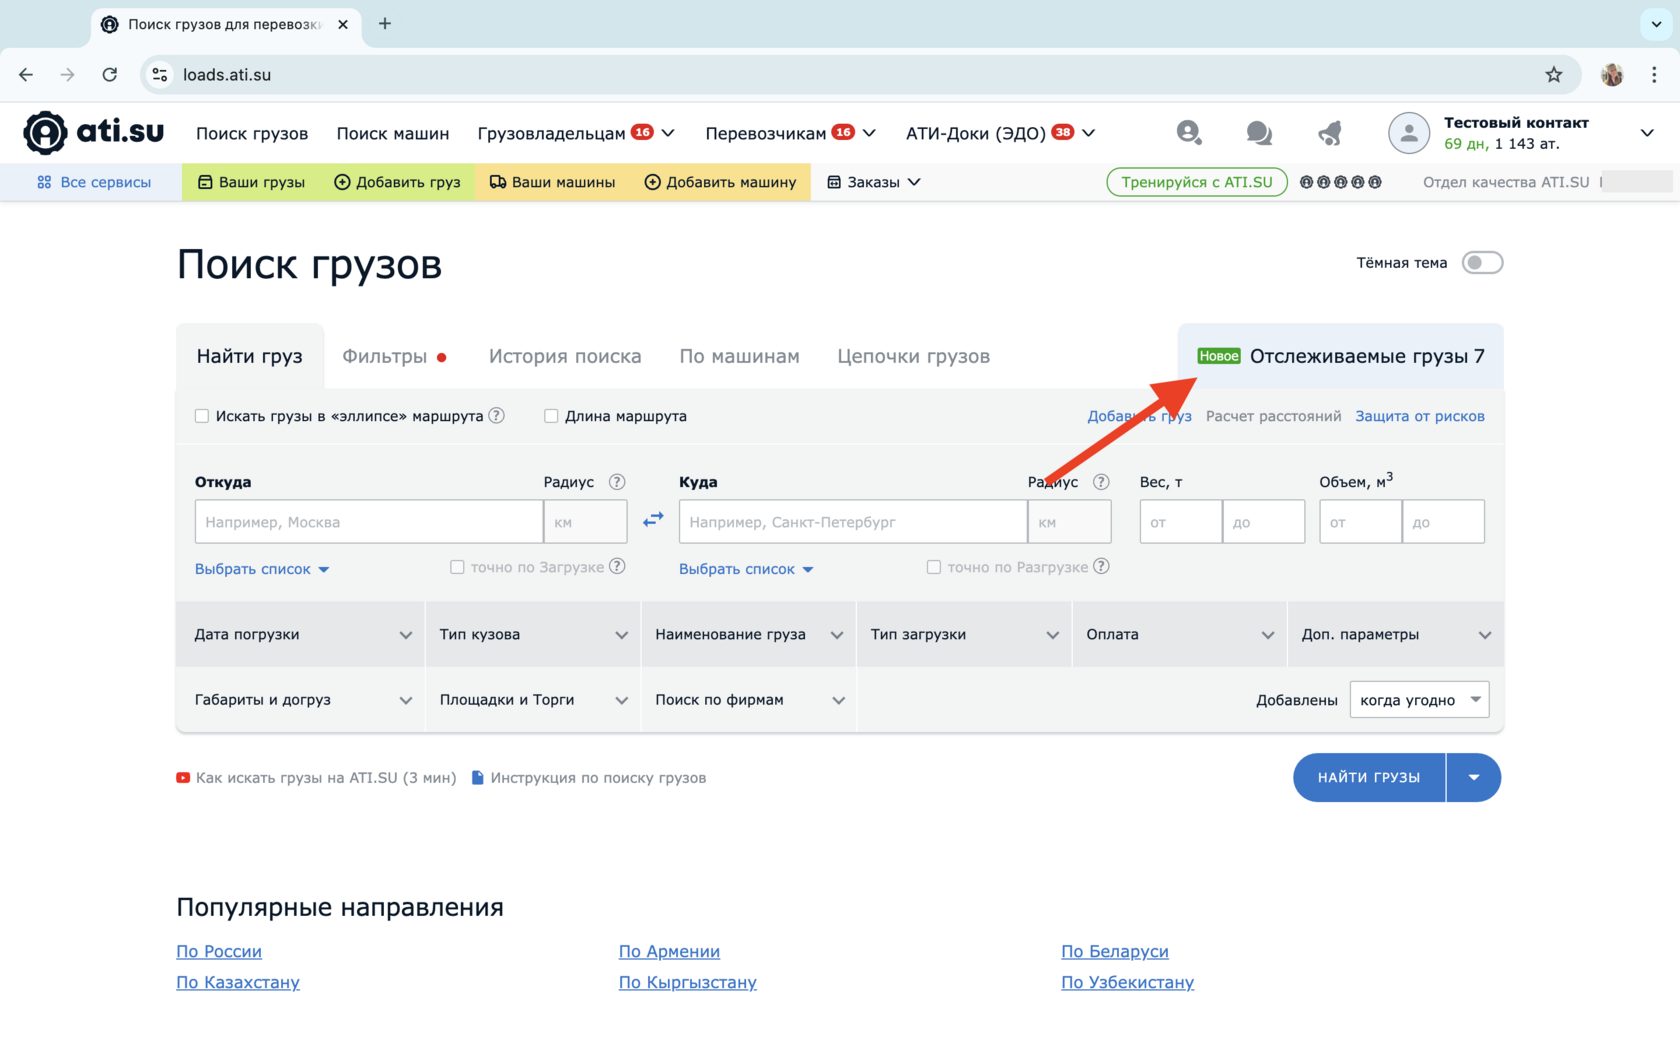Toggle the Тёмная тема switch
1680x1050 pixels.
1481,263
